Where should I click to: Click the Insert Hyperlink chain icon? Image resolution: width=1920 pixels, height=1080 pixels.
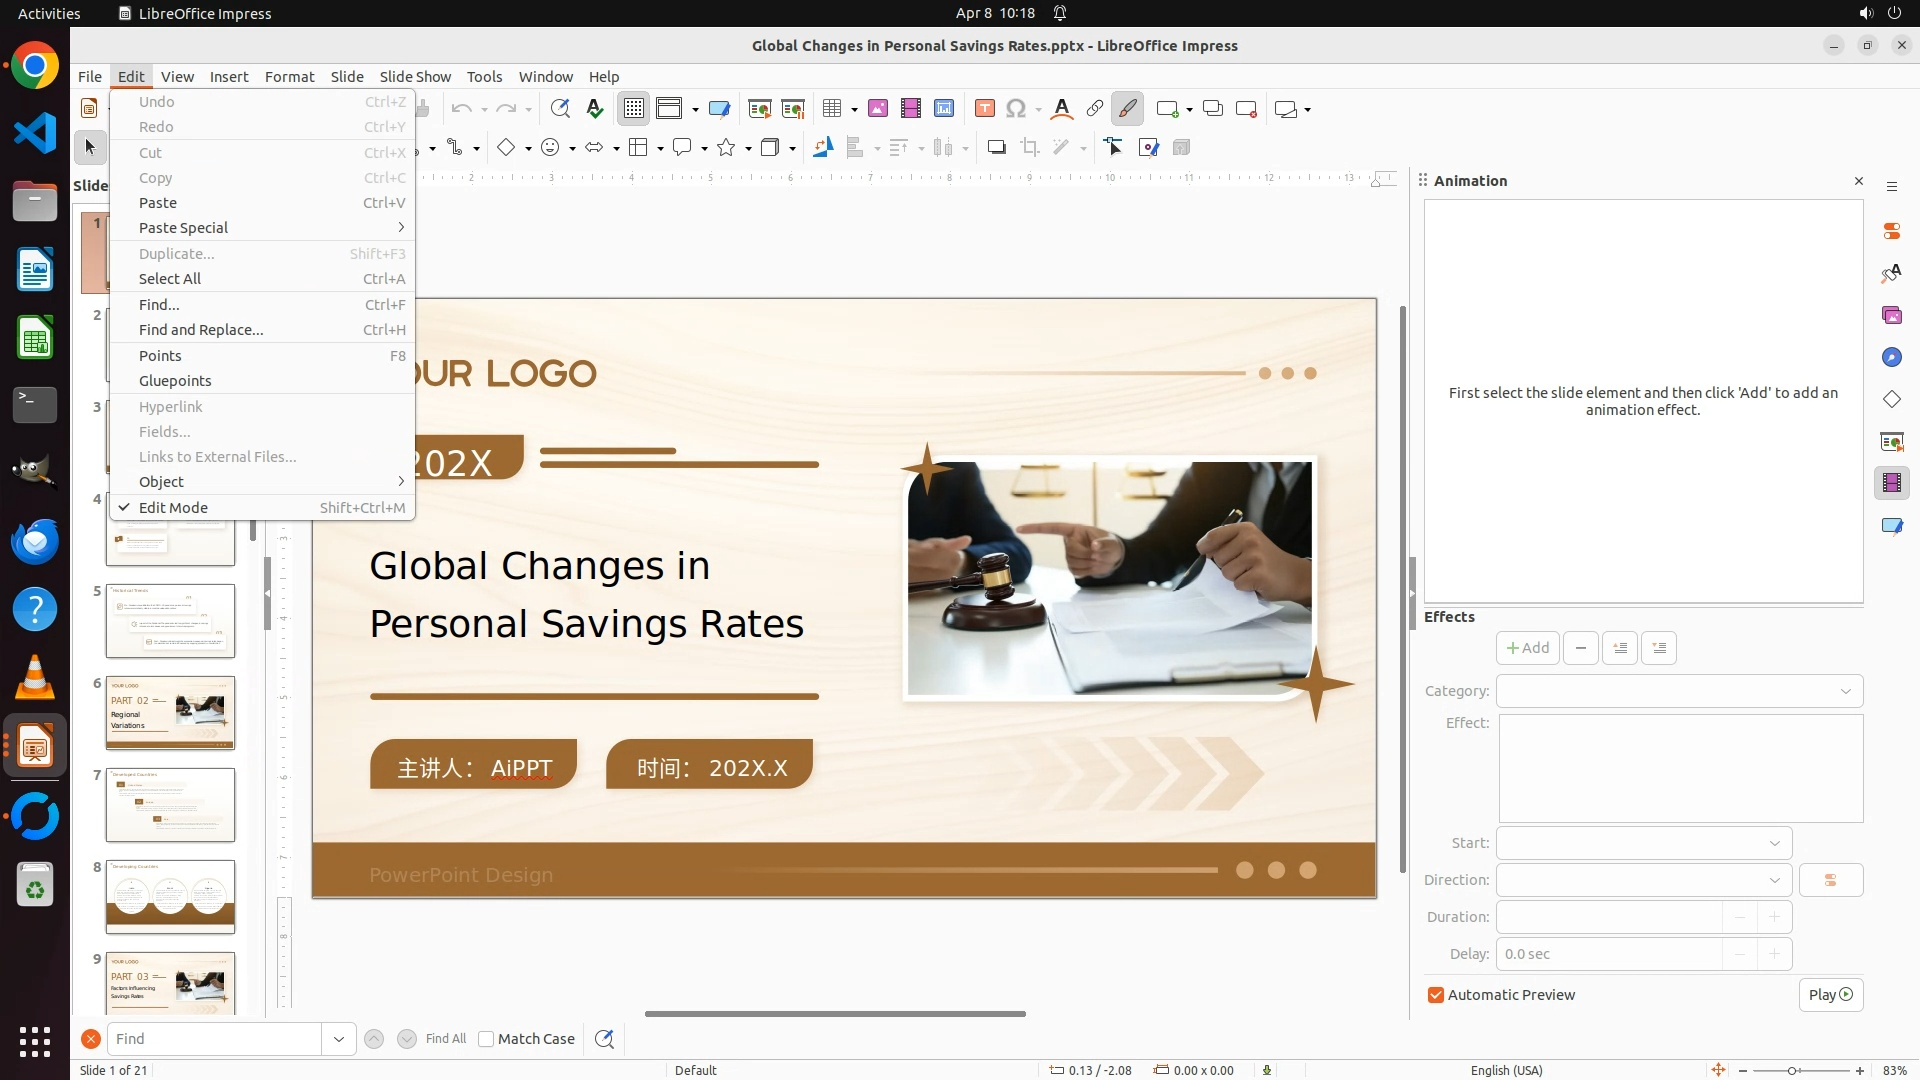click(1095, 109)
